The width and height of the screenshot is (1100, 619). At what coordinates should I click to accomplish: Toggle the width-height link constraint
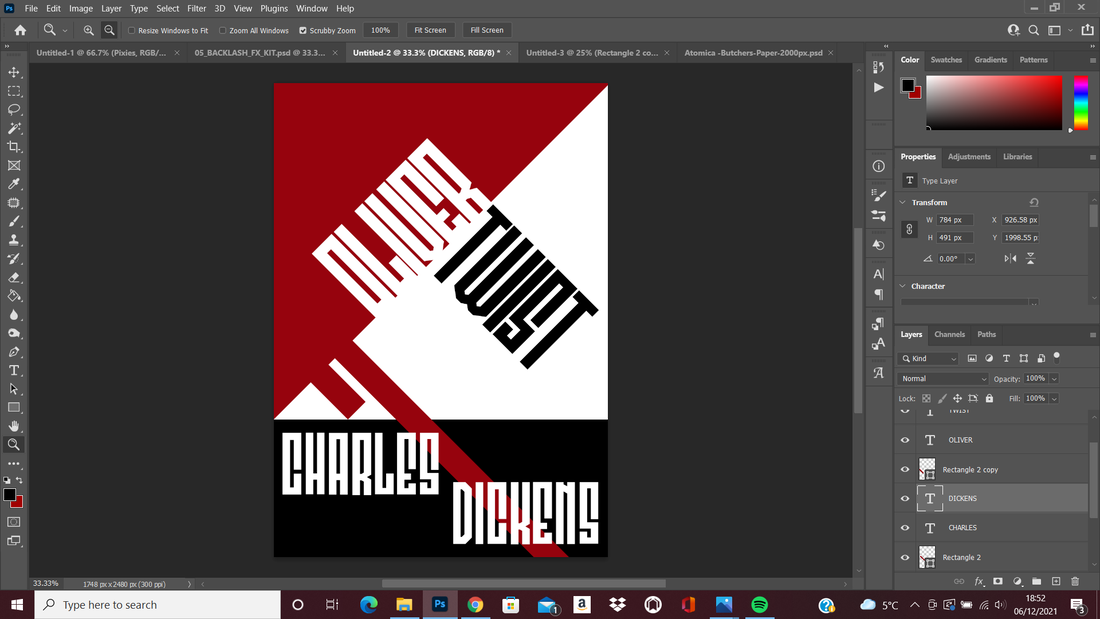tap(909, 229)
